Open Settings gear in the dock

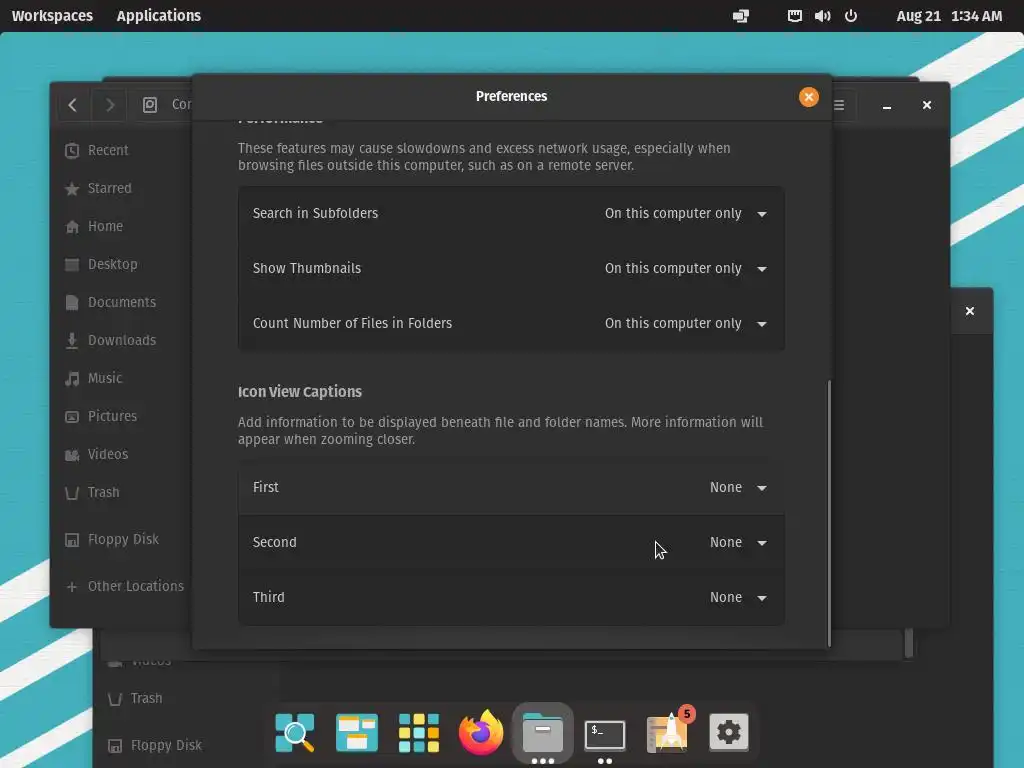click(x=729, y=733)
